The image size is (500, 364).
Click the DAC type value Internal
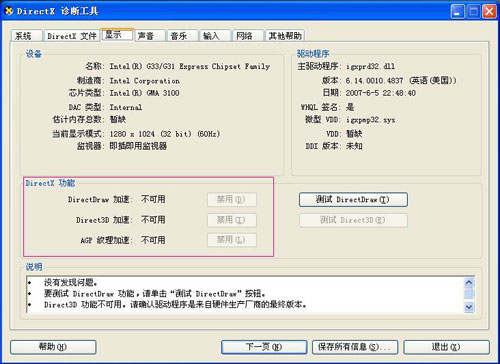pyautogui.click(x=126, y=107)
